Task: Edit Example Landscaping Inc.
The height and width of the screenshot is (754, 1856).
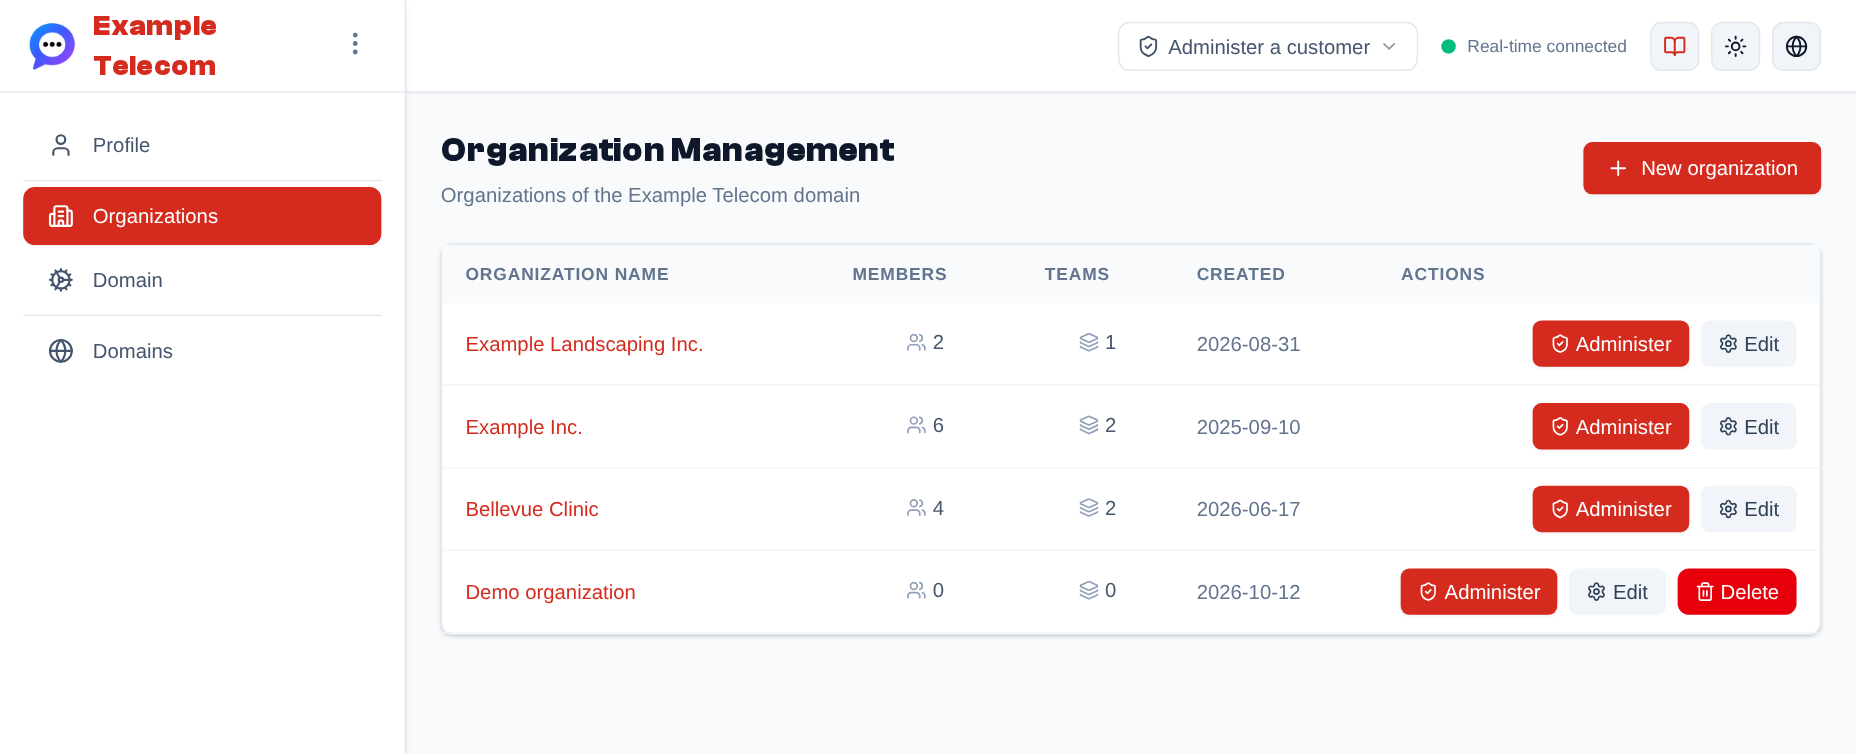Action: [1748, 344]
